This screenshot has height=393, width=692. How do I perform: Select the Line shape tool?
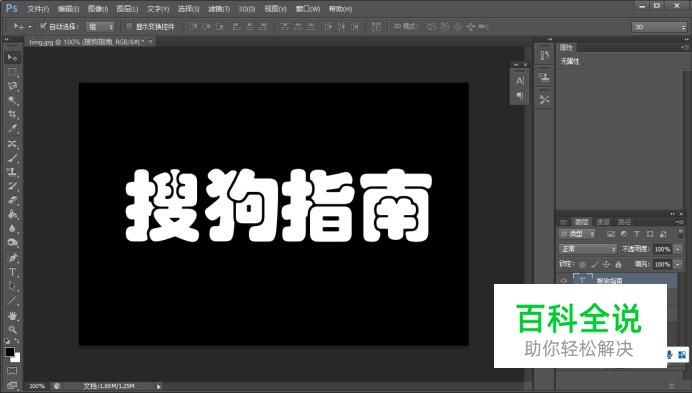[x=12, y=300]
